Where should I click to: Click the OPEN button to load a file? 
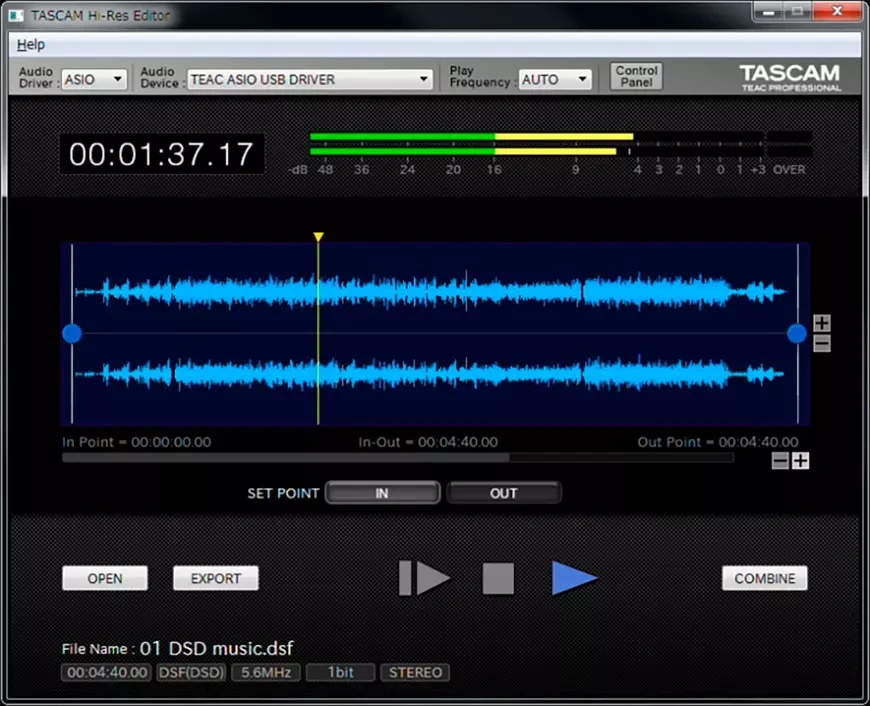(104, 578)
